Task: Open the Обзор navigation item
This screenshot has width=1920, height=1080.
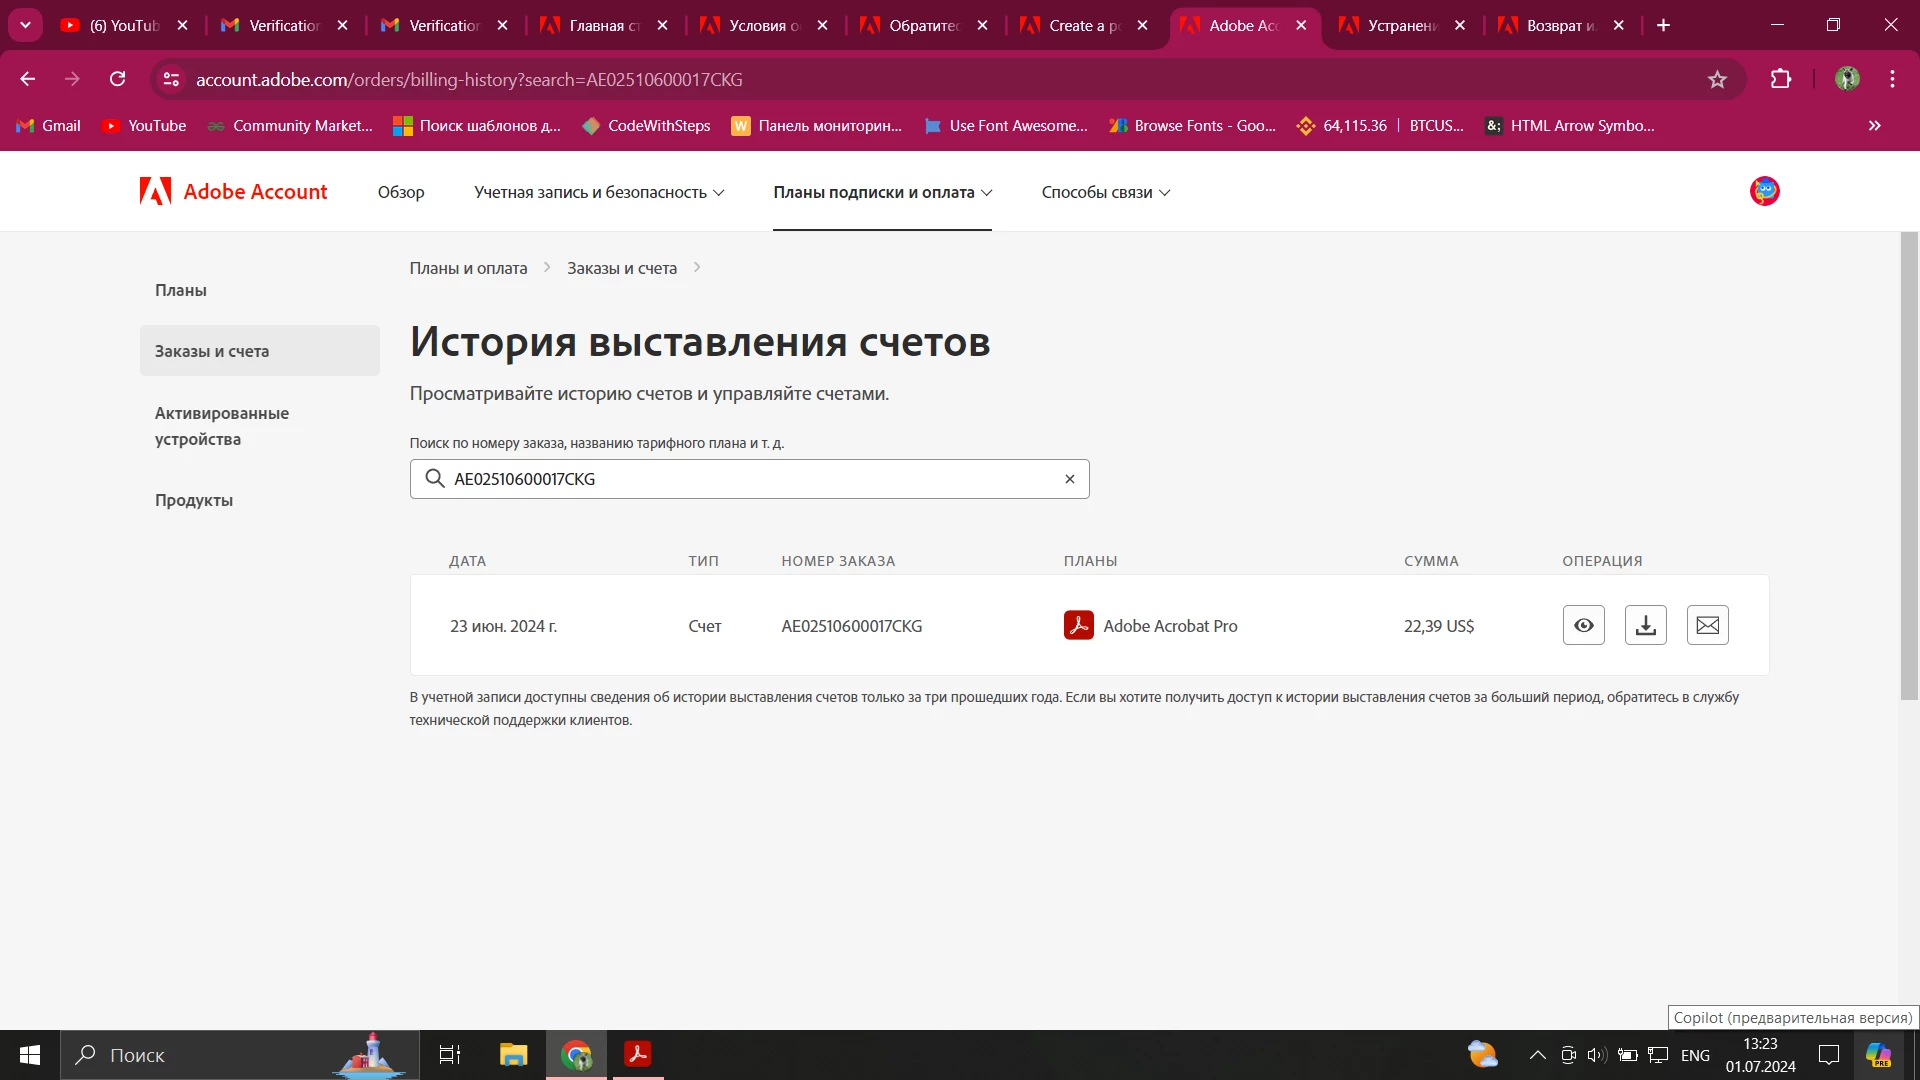Action: tap(401, 192)
